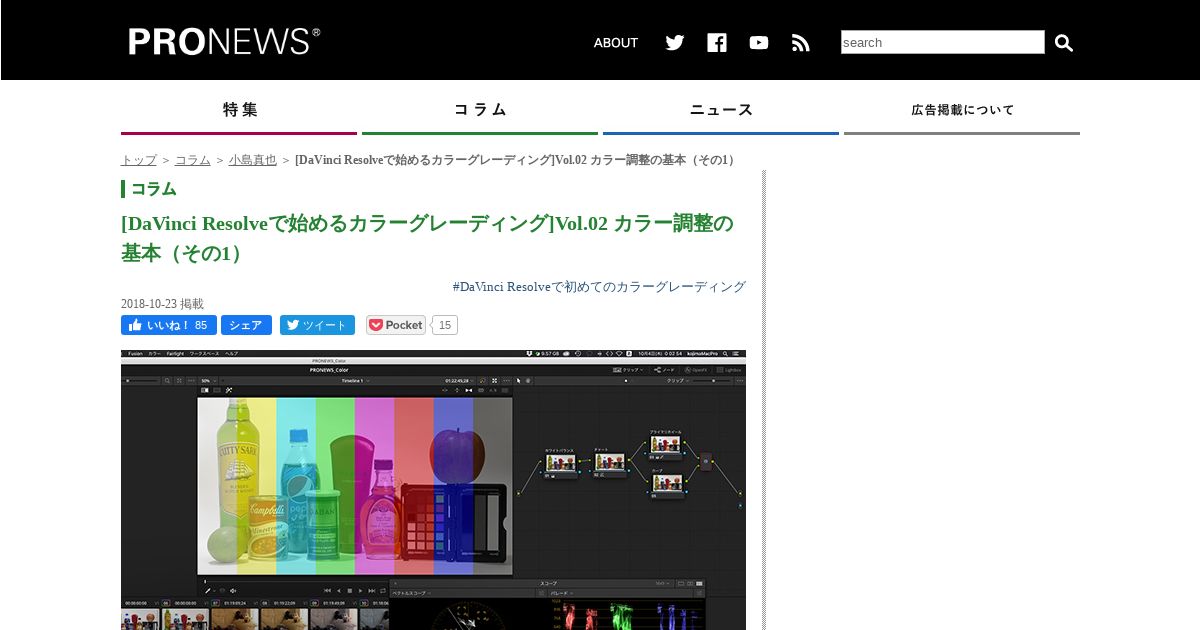Click the Facebook いいね！ 85 button
This screenshot has height=630, width=1200.
point(169,325)
